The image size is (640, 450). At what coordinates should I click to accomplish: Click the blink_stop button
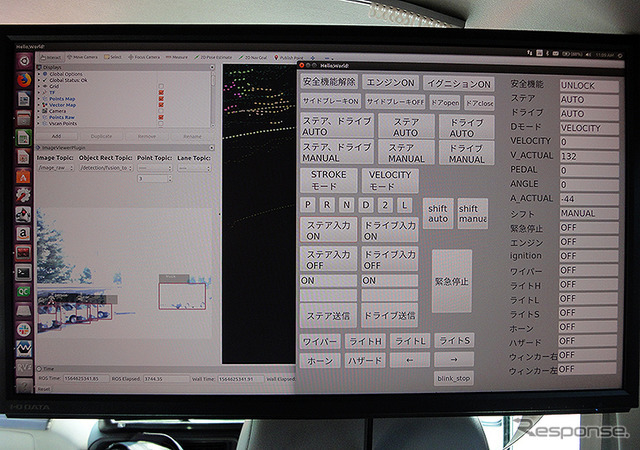453,379
